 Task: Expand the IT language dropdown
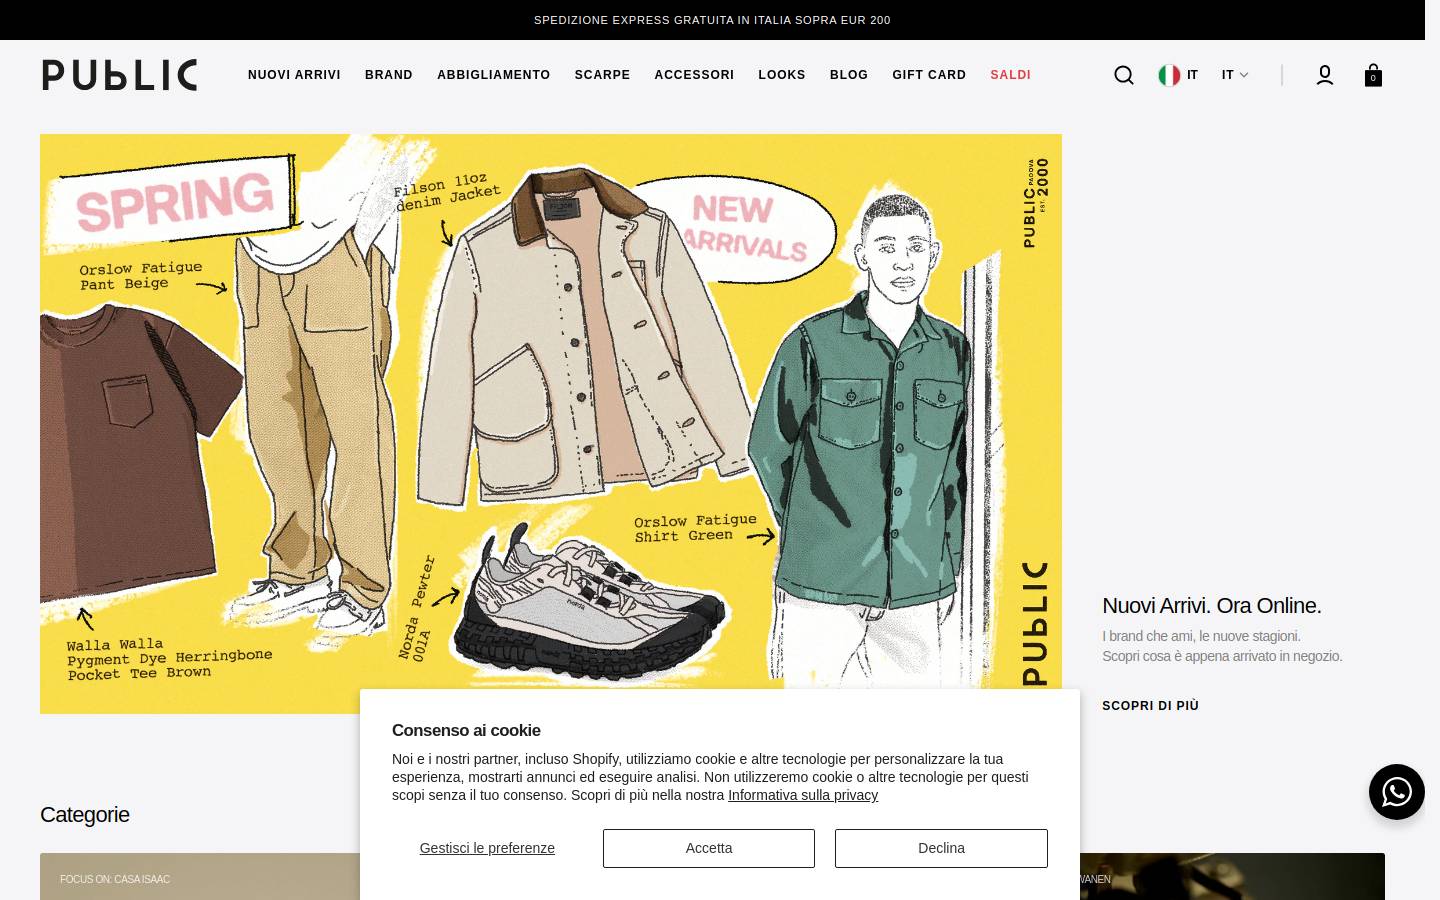pos(1235,75)
